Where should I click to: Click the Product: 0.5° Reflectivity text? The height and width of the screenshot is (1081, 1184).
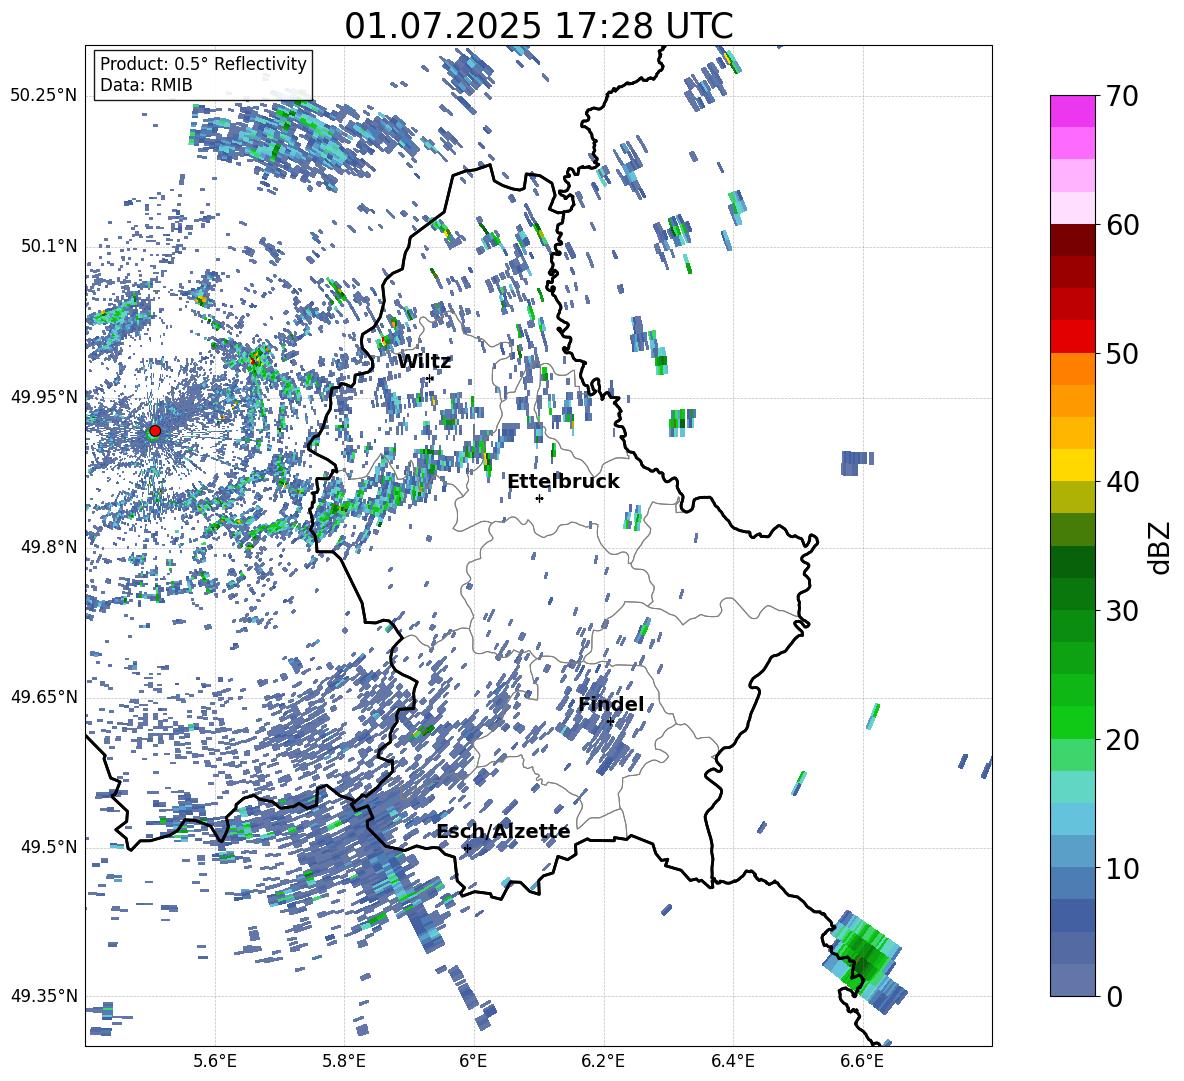coord(203,64)
